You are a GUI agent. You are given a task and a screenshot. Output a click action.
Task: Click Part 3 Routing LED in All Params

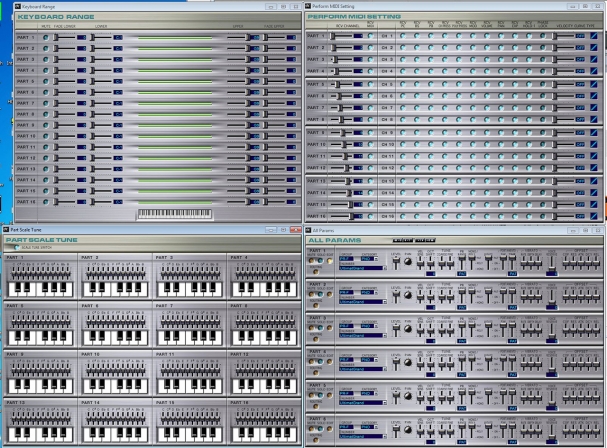316,339
